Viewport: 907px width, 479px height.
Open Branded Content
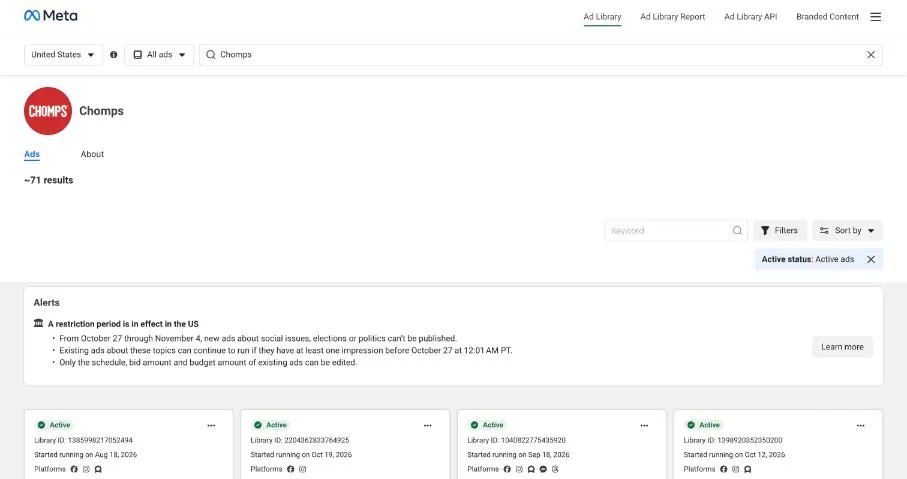(827, 17)
